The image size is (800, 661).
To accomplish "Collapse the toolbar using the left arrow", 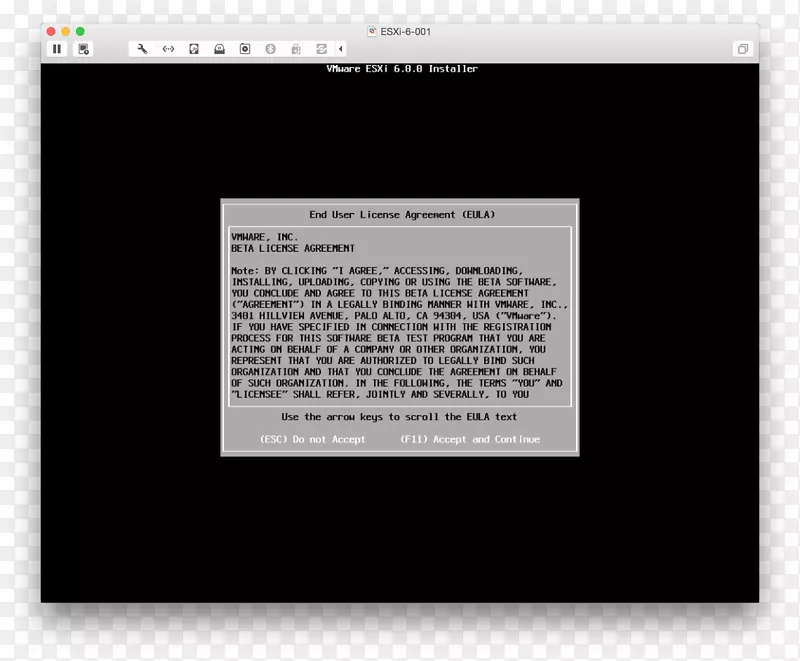I will coord(341,48).
